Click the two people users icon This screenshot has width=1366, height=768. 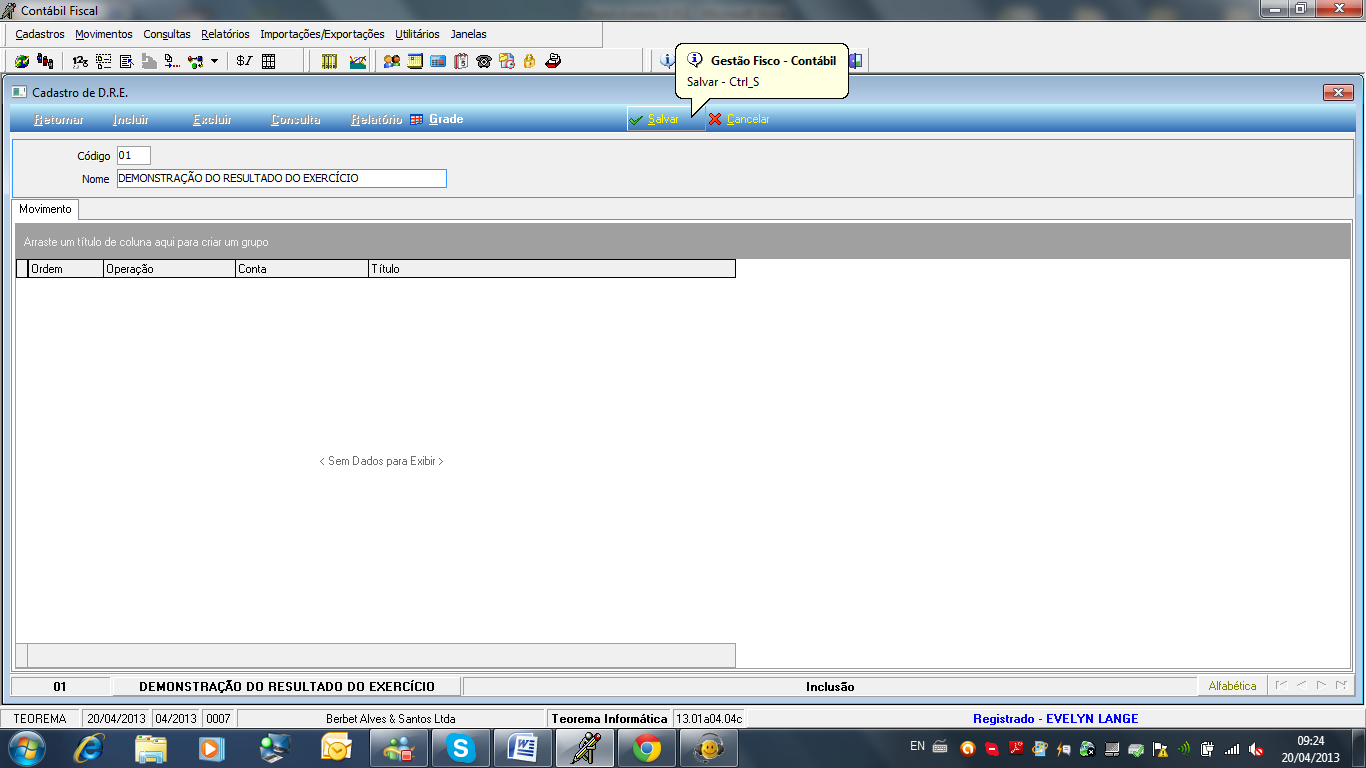click(392, 61)
